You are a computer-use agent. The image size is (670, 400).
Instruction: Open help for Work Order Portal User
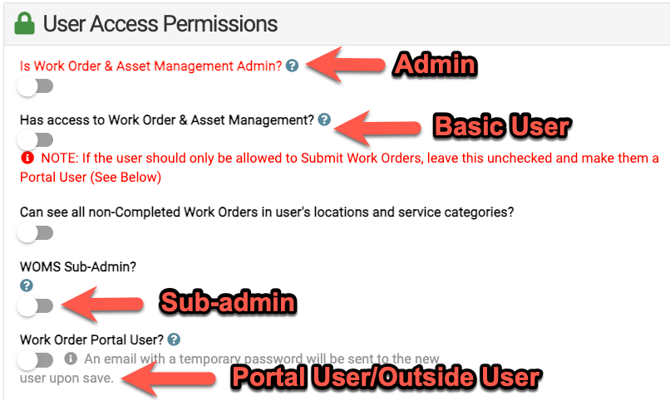click(x=174, y=339)
